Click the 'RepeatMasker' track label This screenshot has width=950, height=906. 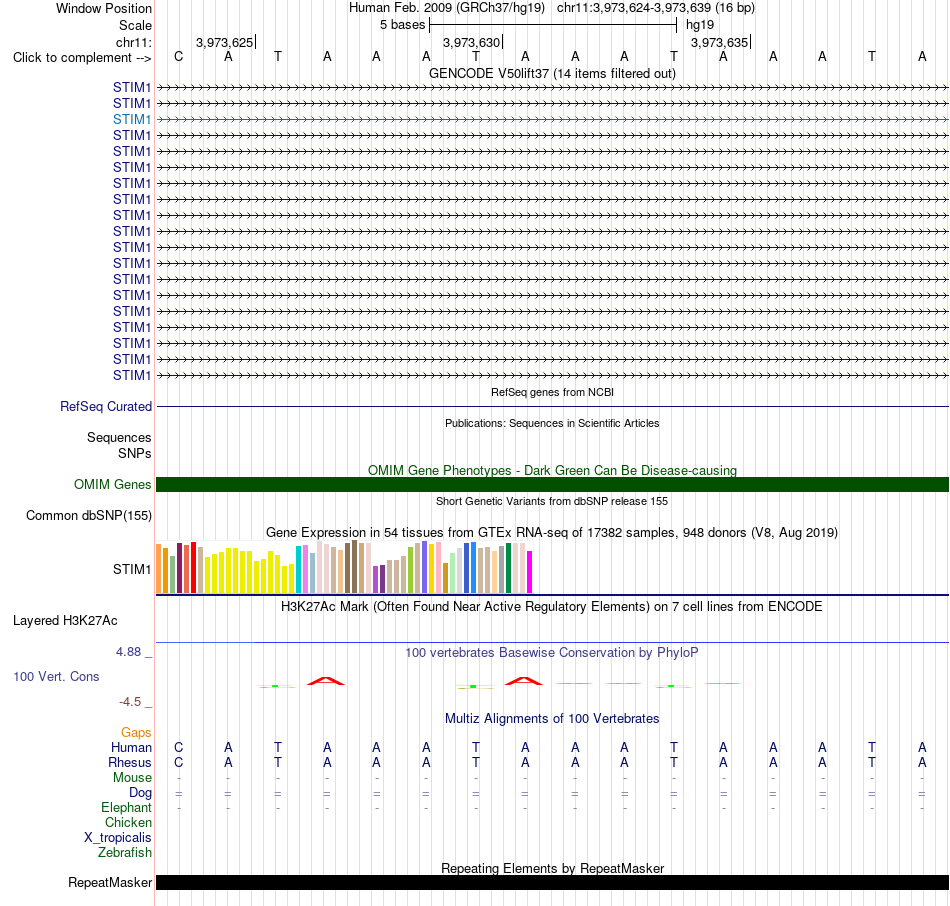[x=110, y=882]
